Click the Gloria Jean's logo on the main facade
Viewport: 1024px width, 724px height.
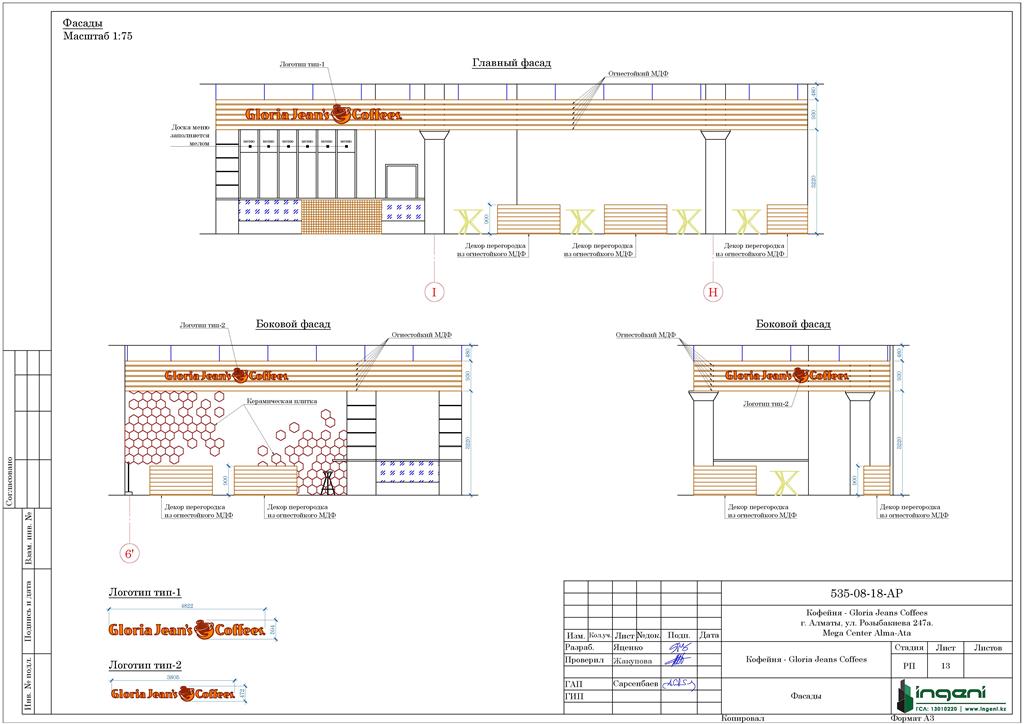tap(323, 114)
